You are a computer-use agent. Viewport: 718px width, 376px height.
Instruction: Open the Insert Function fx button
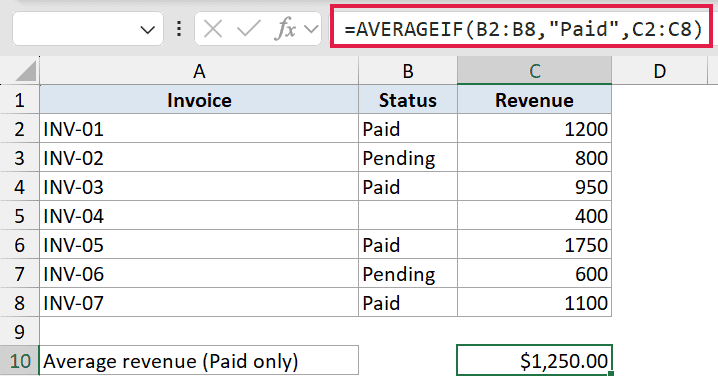285,29
